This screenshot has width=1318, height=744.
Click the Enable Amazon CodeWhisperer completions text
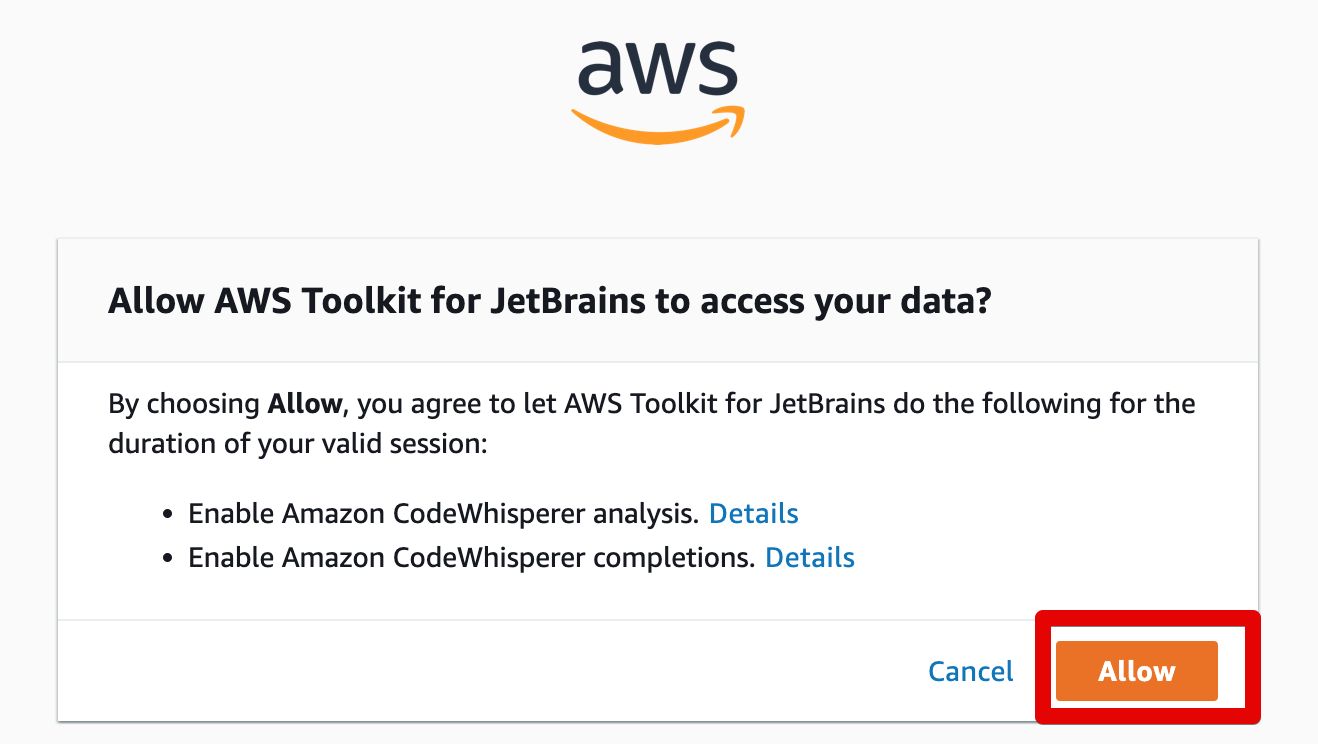[x=471, y=557]
